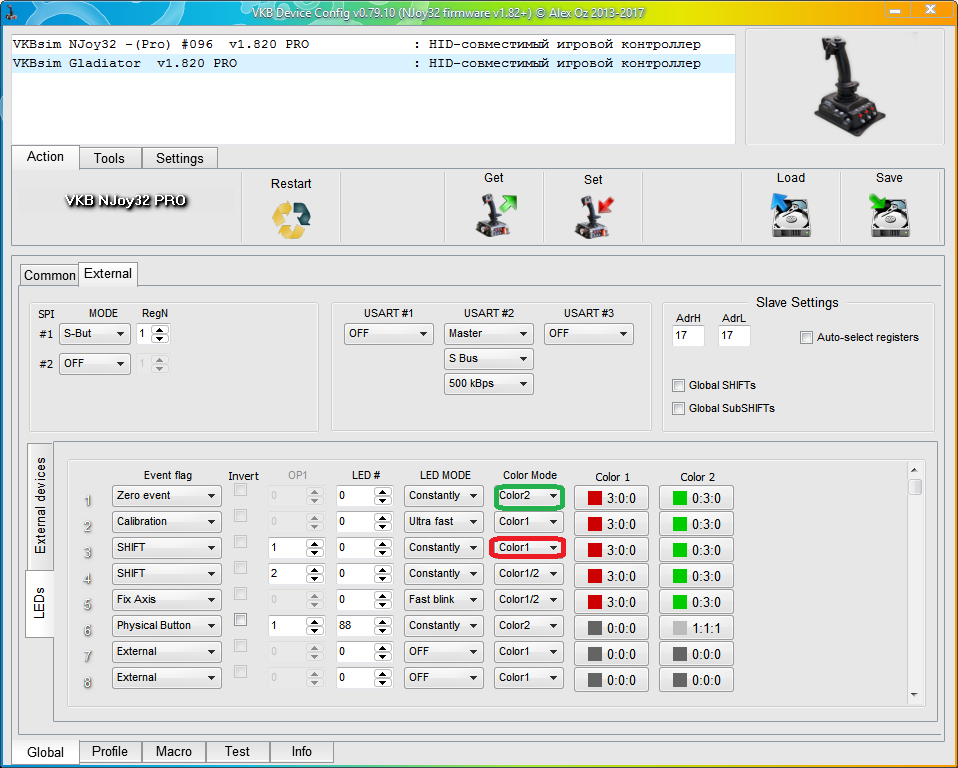Click the app icon in title bar

10,11
